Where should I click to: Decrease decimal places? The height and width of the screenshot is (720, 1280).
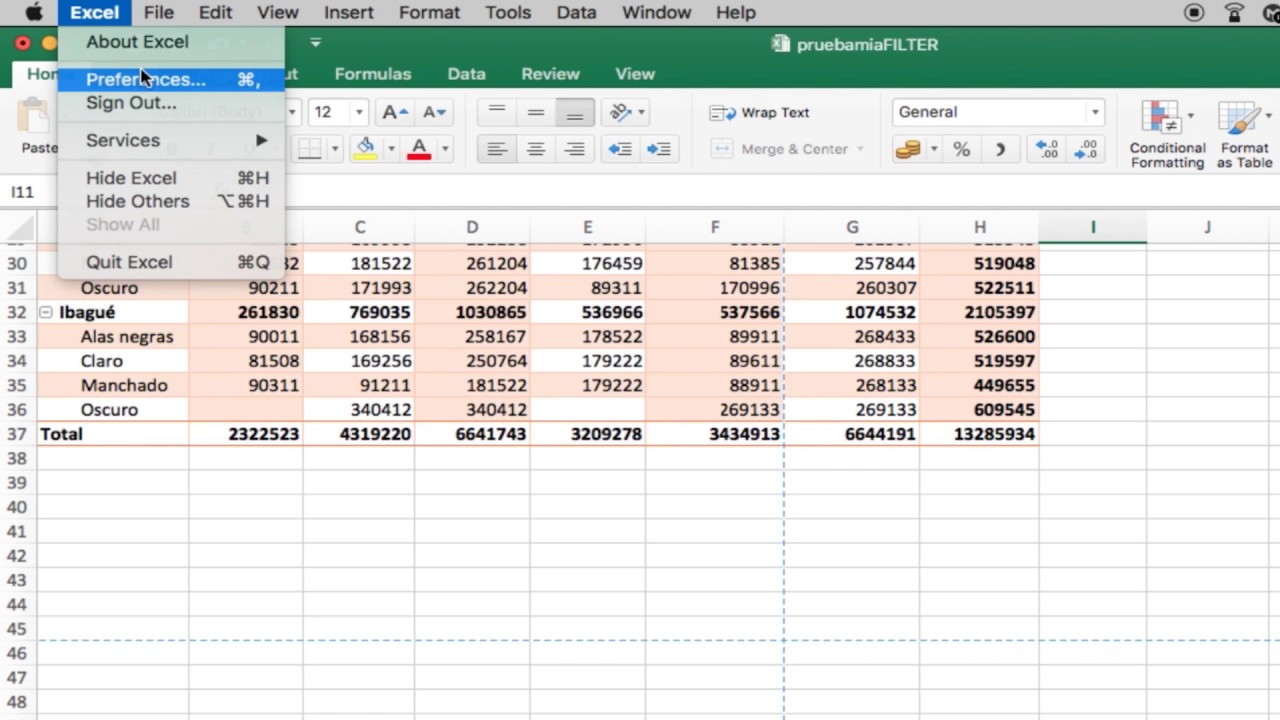[1086, 149]
